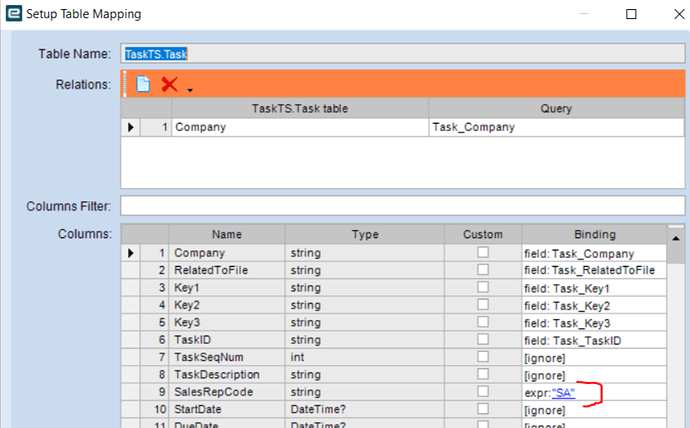Select the StartDate name cell
The image size is (690, 428).
(x=227, y=409)
